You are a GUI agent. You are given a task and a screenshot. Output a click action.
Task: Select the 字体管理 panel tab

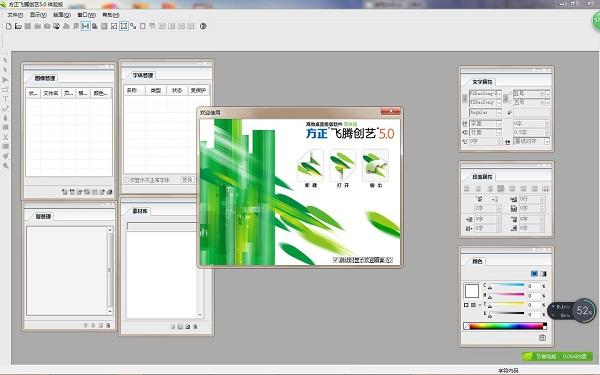click(143, 75)
